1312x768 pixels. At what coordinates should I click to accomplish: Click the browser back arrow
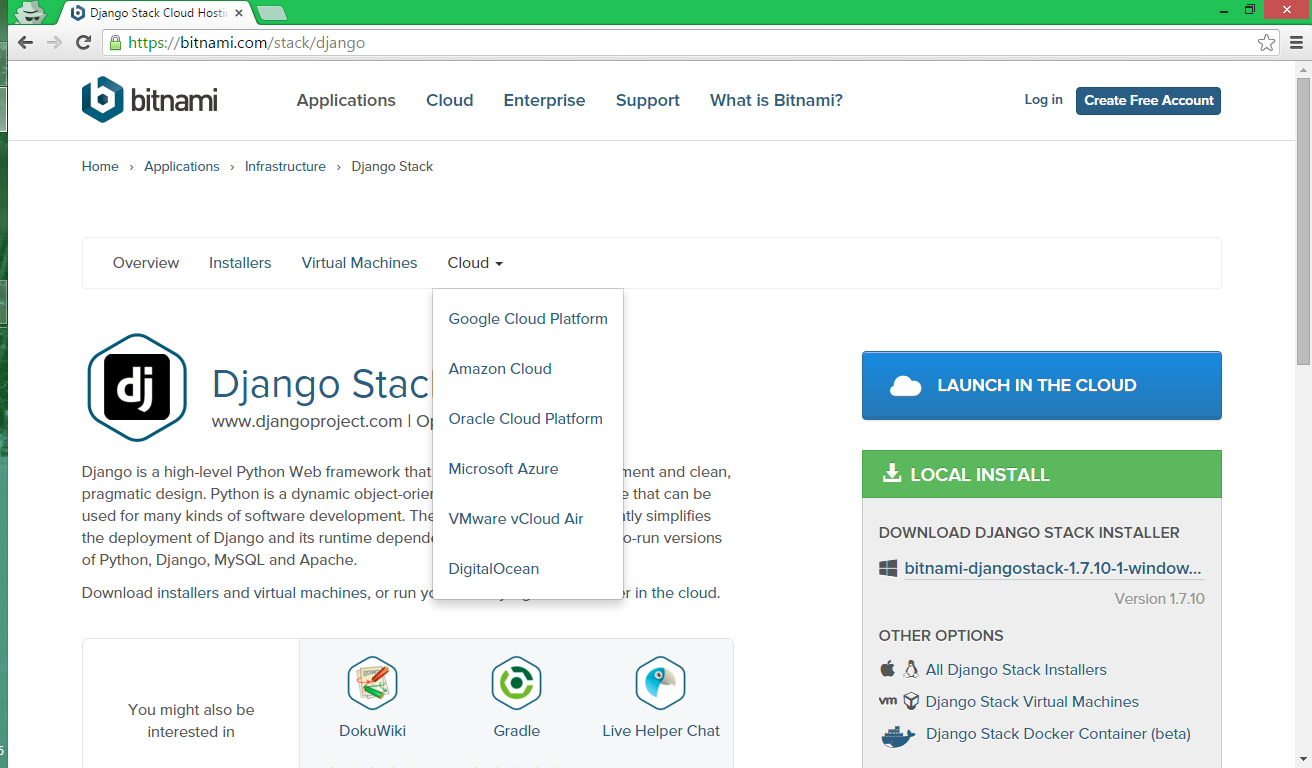click(26, 43)
